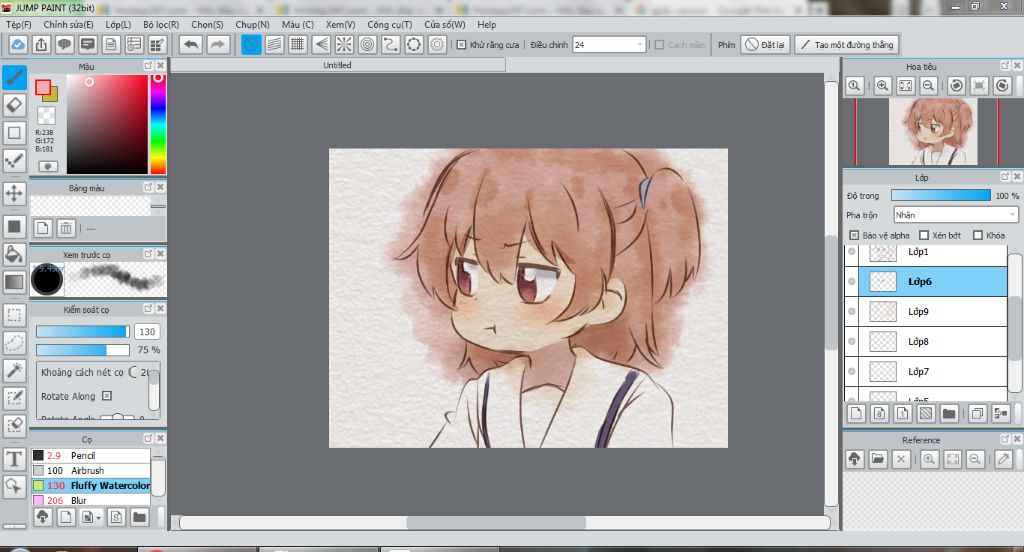Select the Text tool
Screen dimensions: 1024x552
(x=14, y=459)
